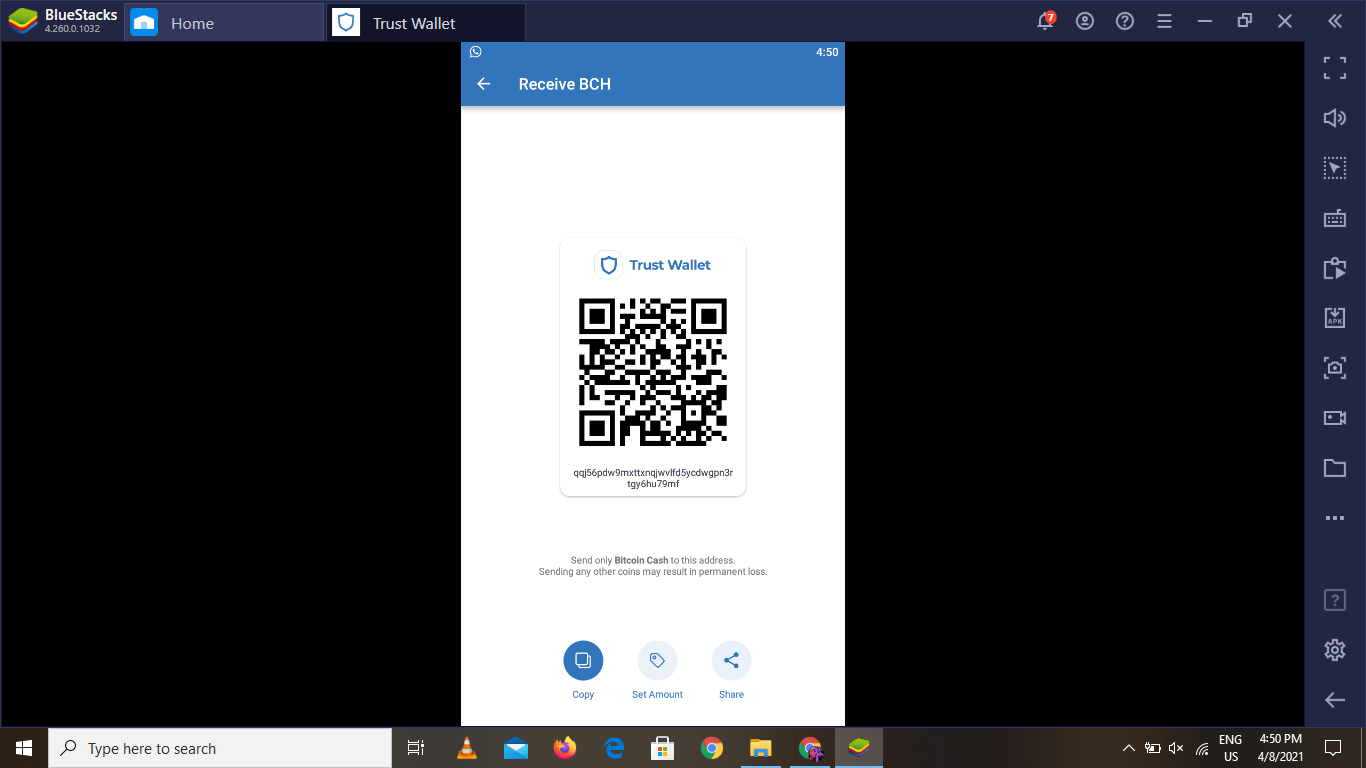Screen dimensions: 1366x768
Task: Launch Firefox from the taskbar
Action: (x=565, y=748)
